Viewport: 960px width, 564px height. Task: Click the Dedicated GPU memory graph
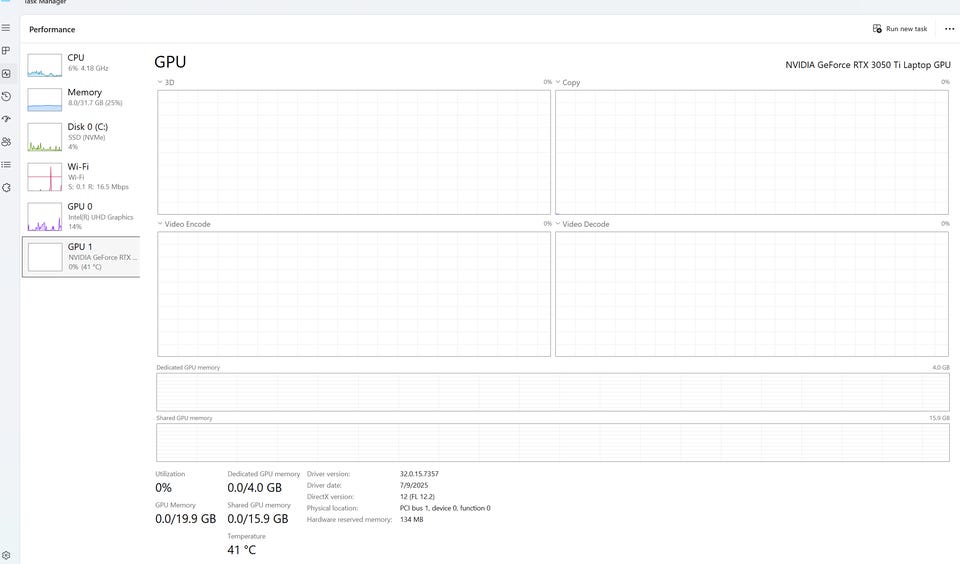[552, 392]
